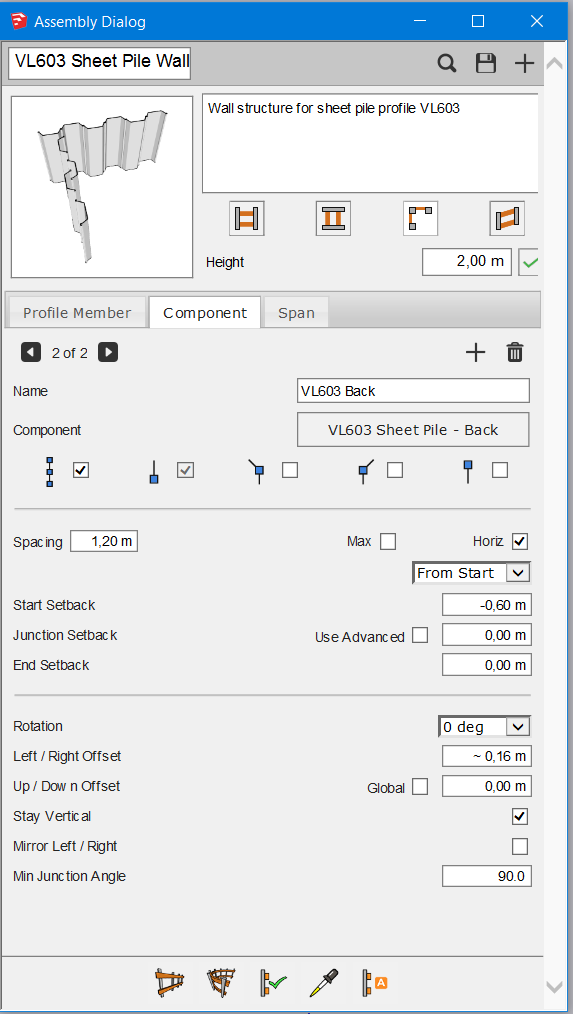Click the Start Setback value field
Image resolution: width=573 pixels, height=1014 pixels.
tap(487, 605)
